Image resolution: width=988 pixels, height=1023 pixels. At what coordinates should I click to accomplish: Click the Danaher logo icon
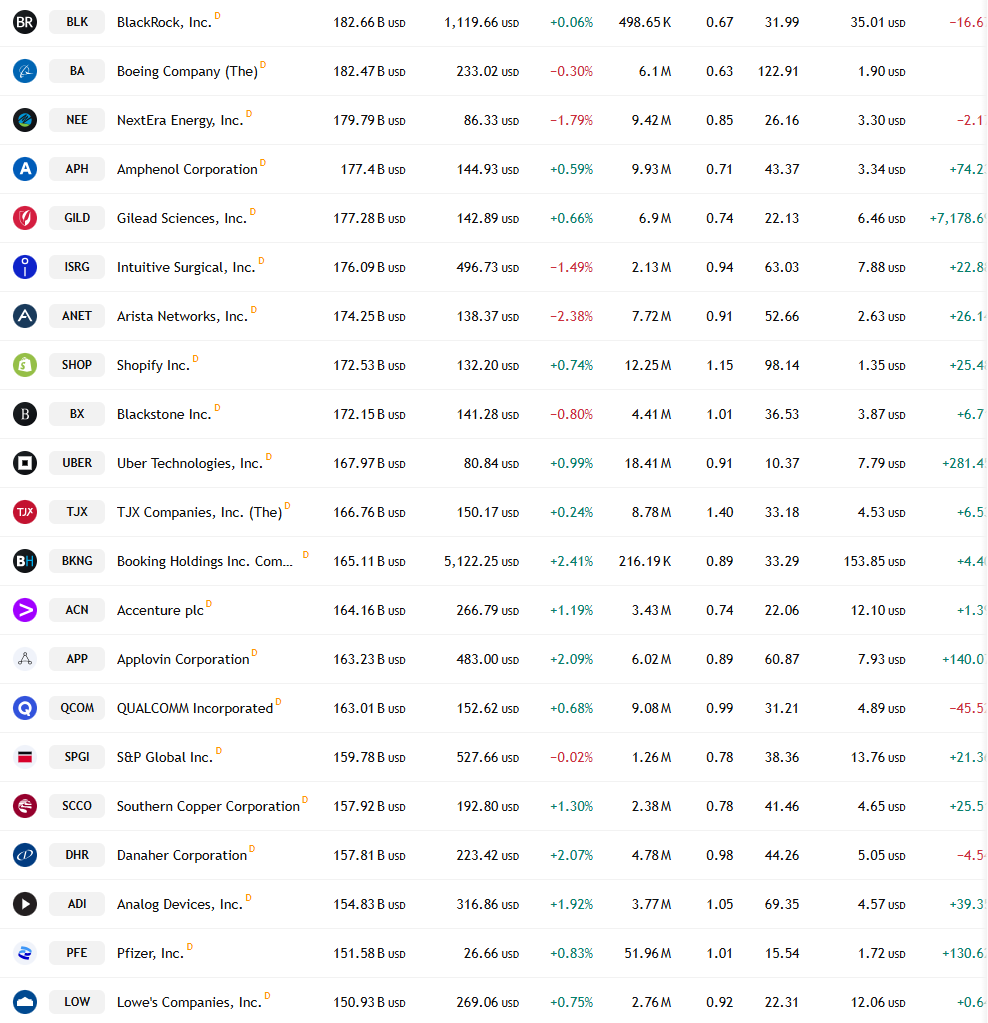click(x=25, y=855)
